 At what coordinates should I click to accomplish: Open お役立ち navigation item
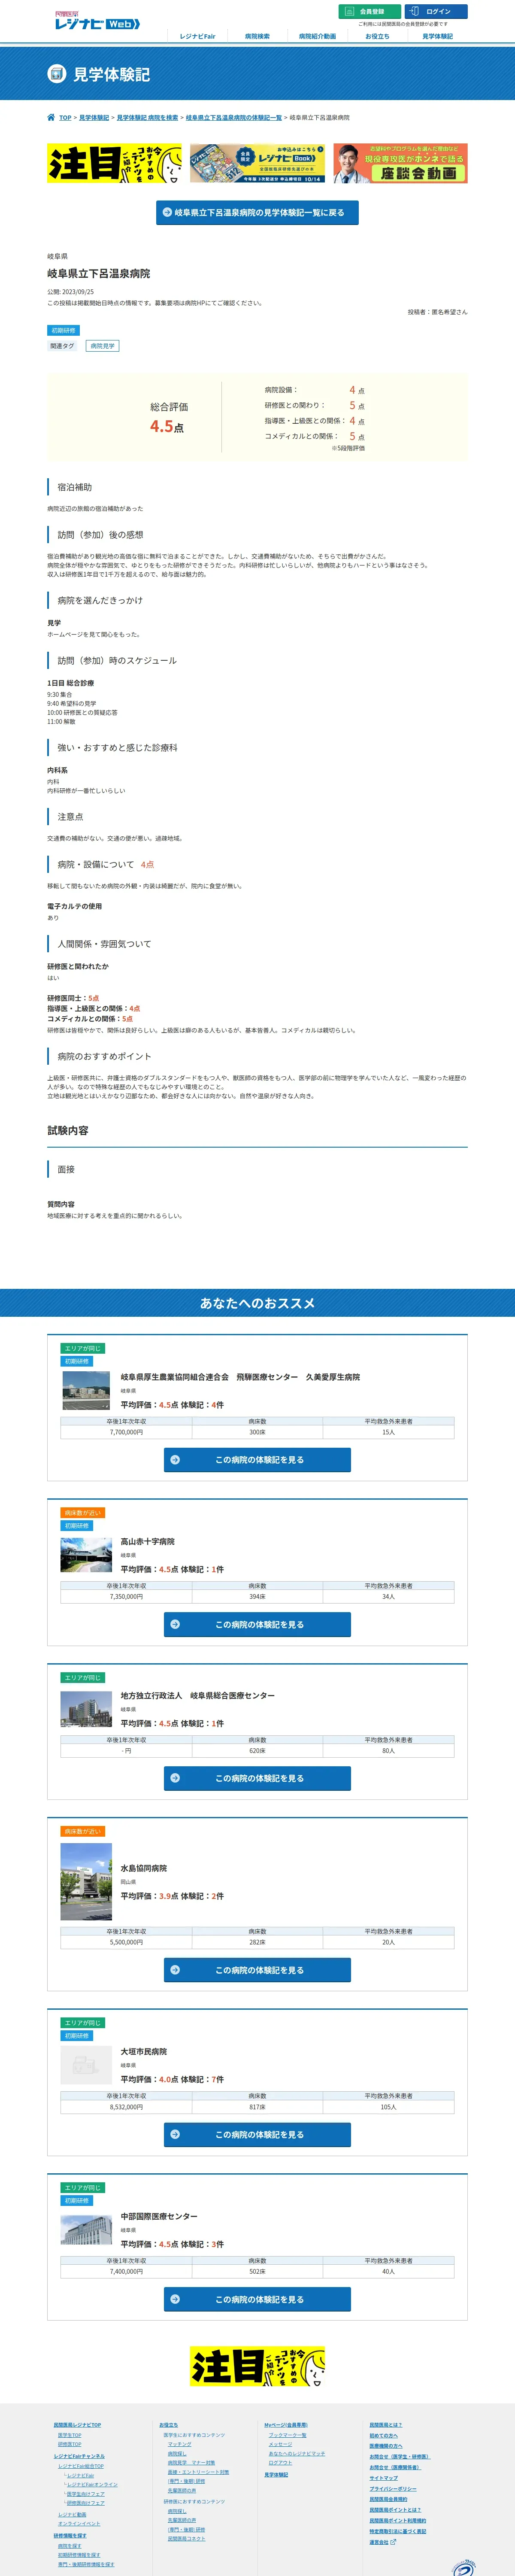(x=377, y=36)
